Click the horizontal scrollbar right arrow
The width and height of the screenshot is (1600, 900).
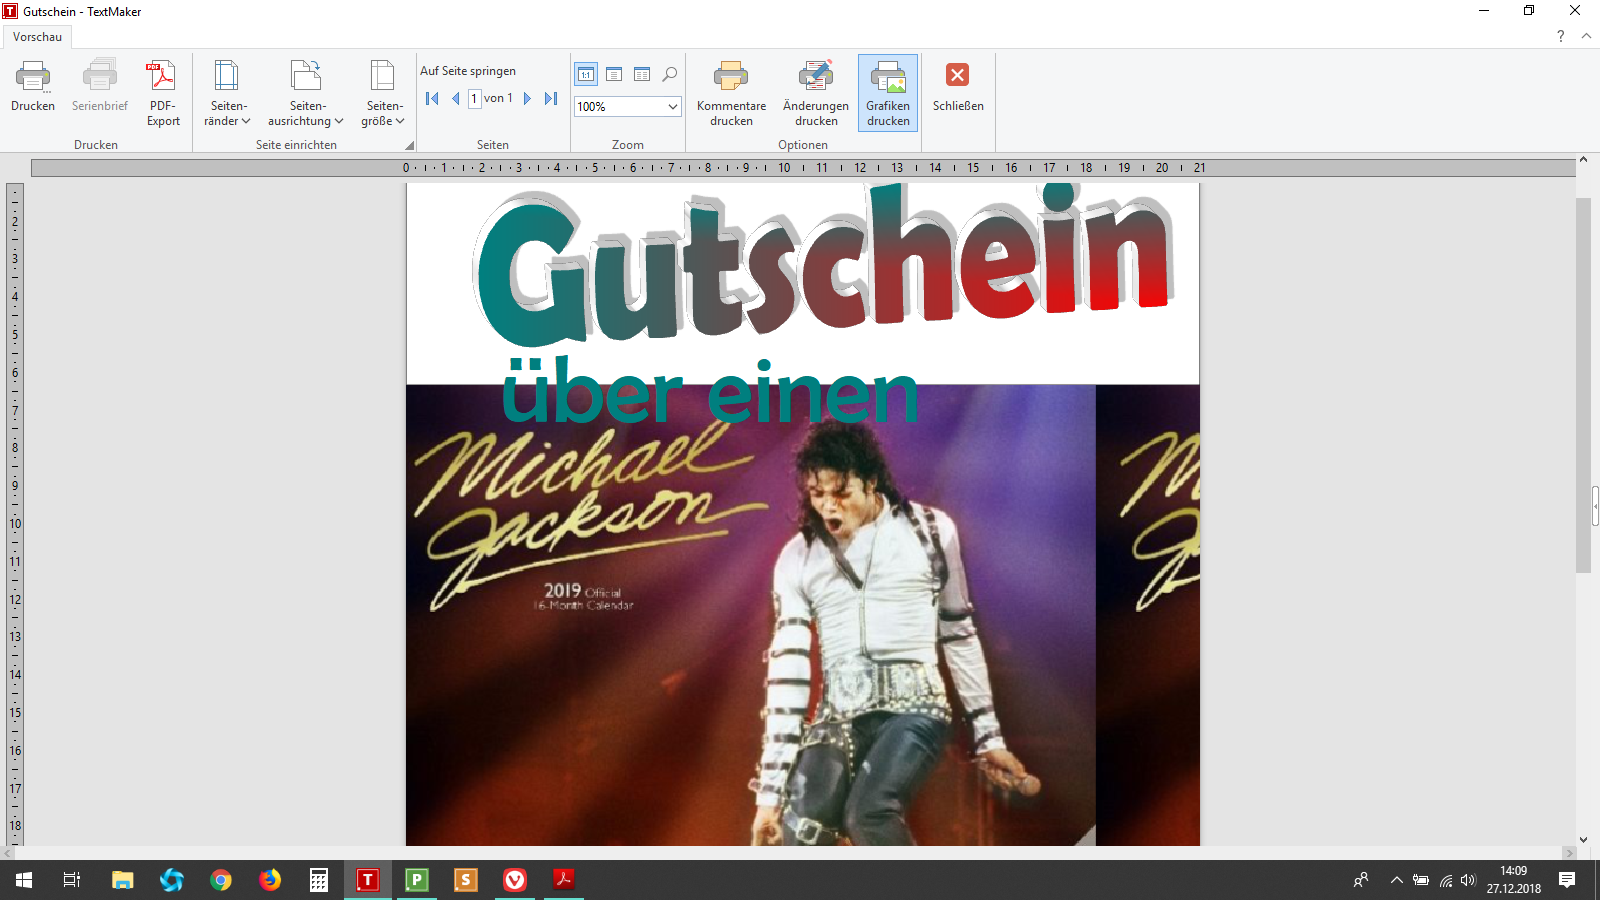[1569, 853]
